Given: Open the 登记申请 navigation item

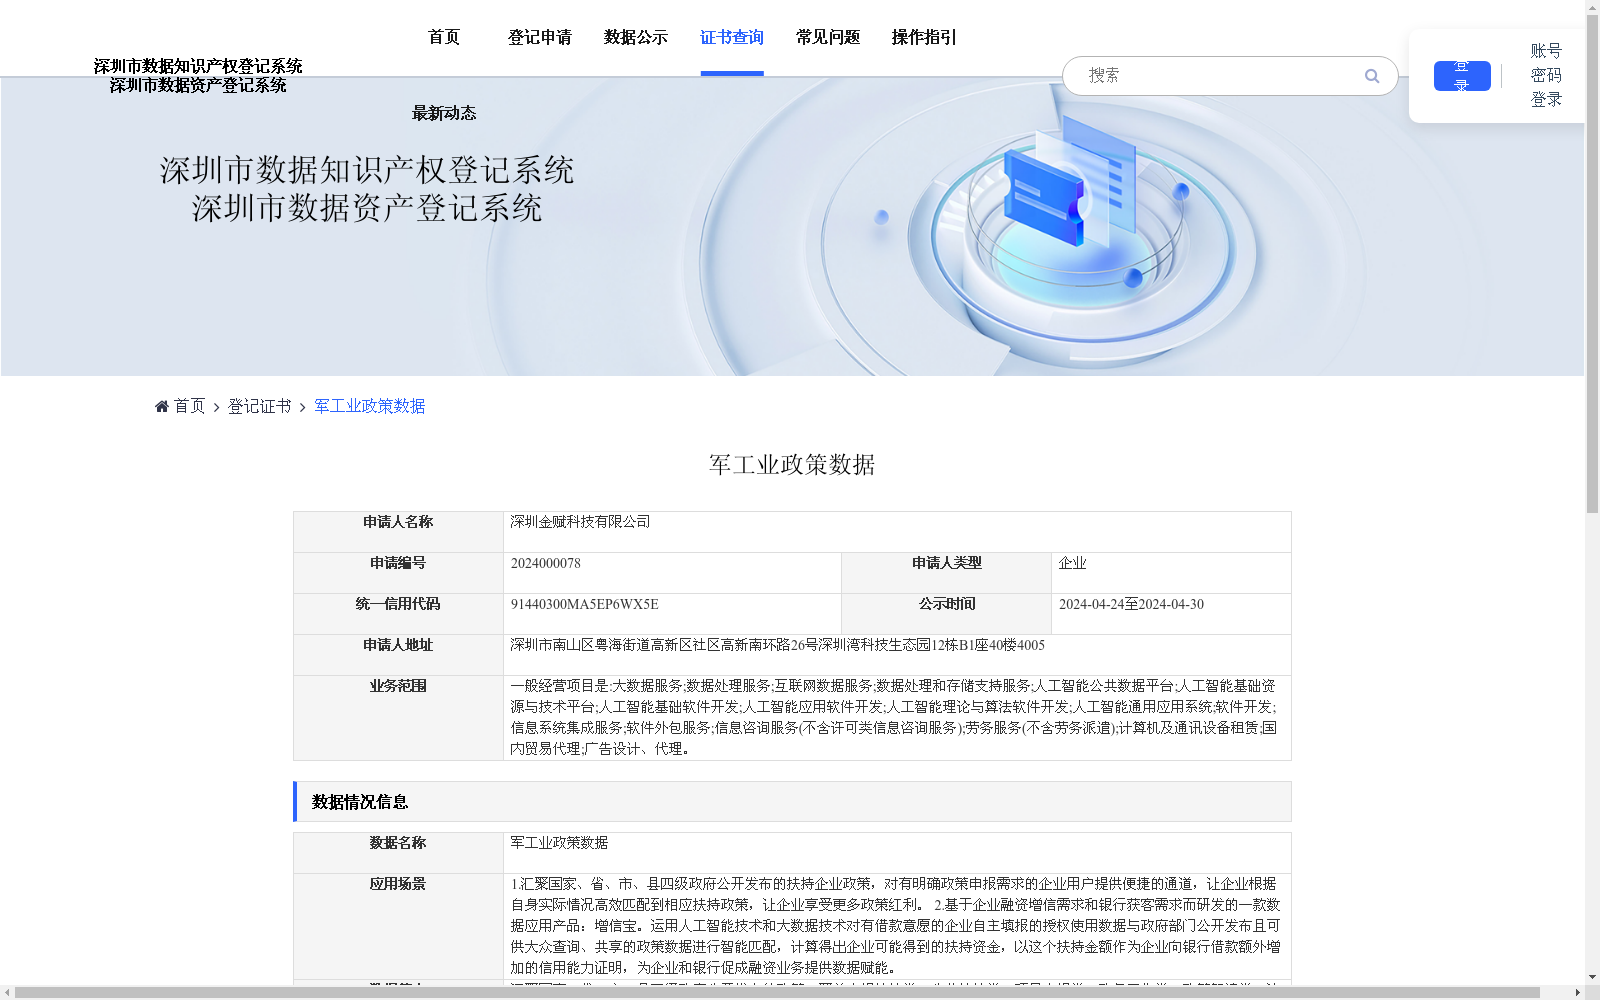Looking at the screenshot, I should 540,37.
